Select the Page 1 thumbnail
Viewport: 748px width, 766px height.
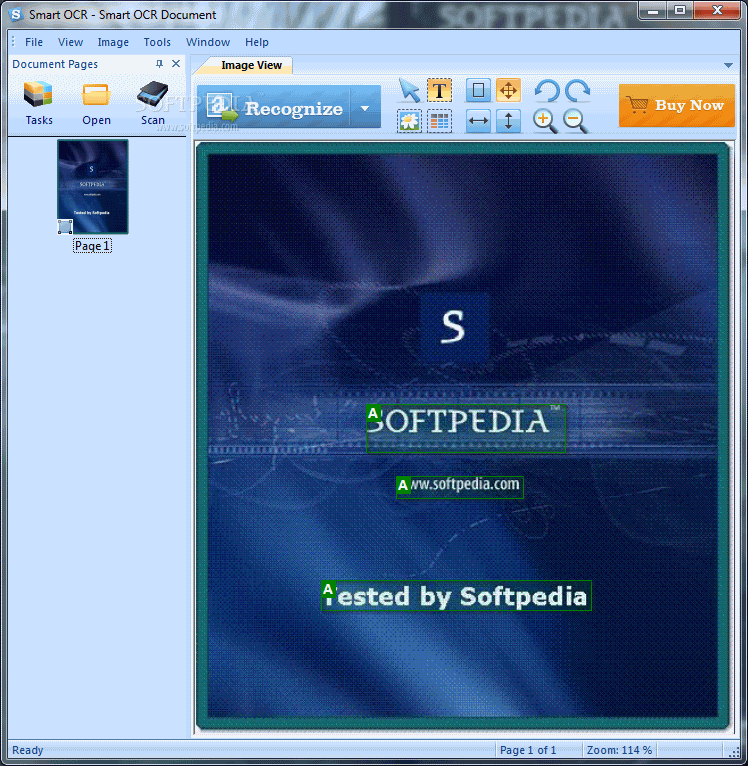click(93, 186)
